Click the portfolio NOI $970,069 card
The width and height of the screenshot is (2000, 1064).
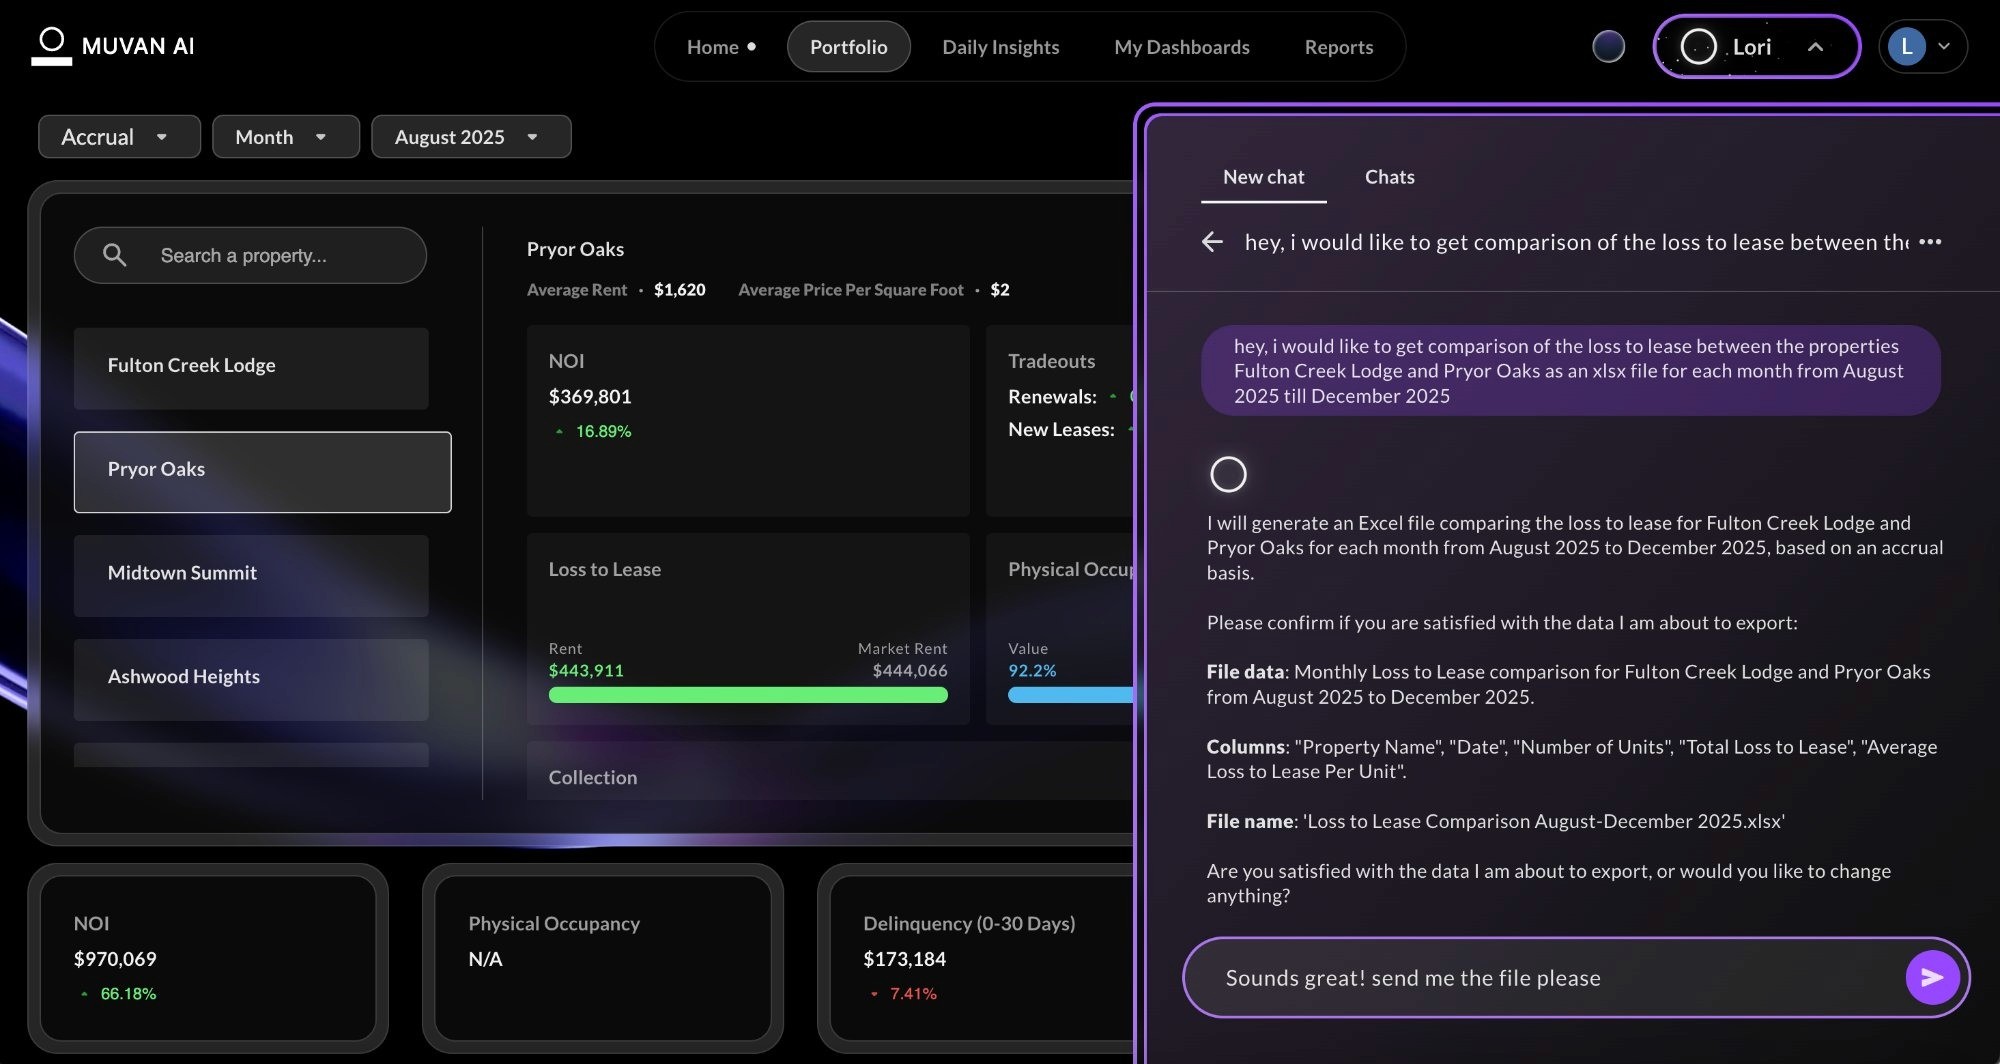click(208, 957)
